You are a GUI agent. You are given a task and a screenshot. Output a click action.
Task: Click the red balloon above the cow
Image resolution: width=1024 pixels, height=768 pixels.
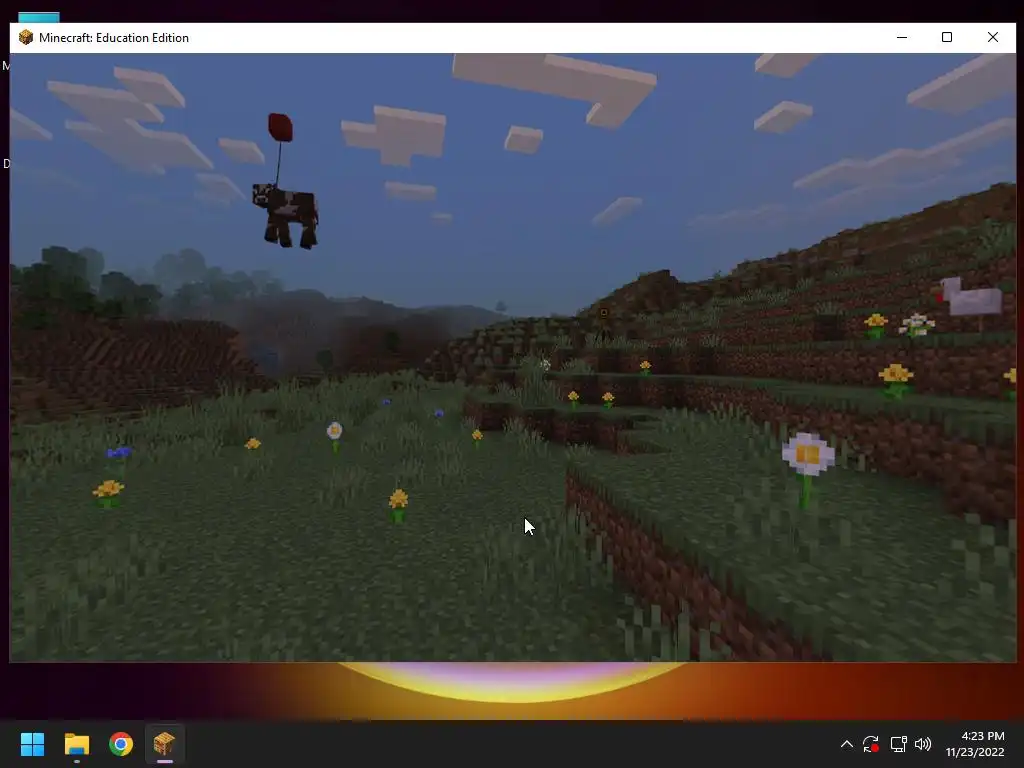tap(280, 127)
